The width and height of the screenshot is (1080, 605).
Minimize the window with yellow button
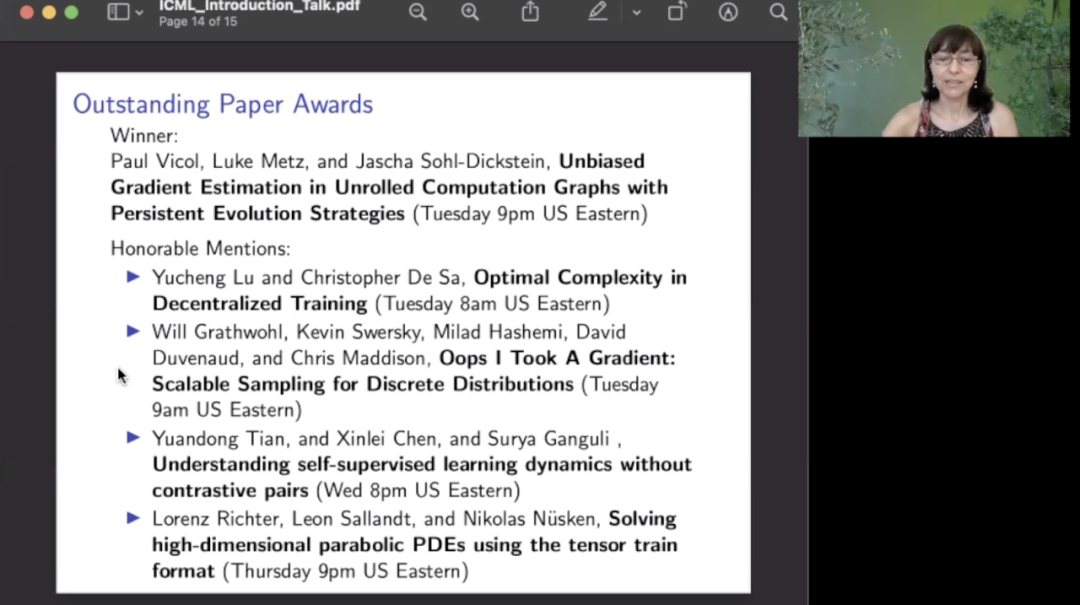tap(49, 12)
